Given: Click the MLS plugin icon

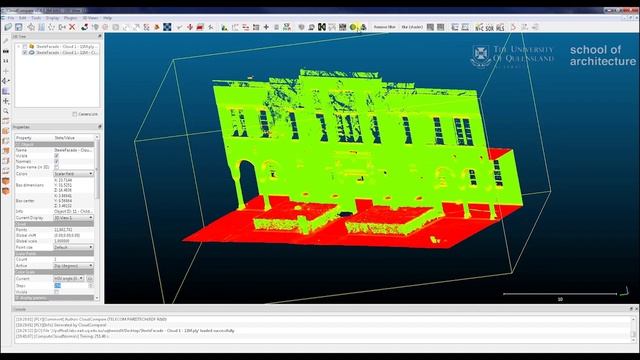Looking at the screenshot, I should (500, 27).
